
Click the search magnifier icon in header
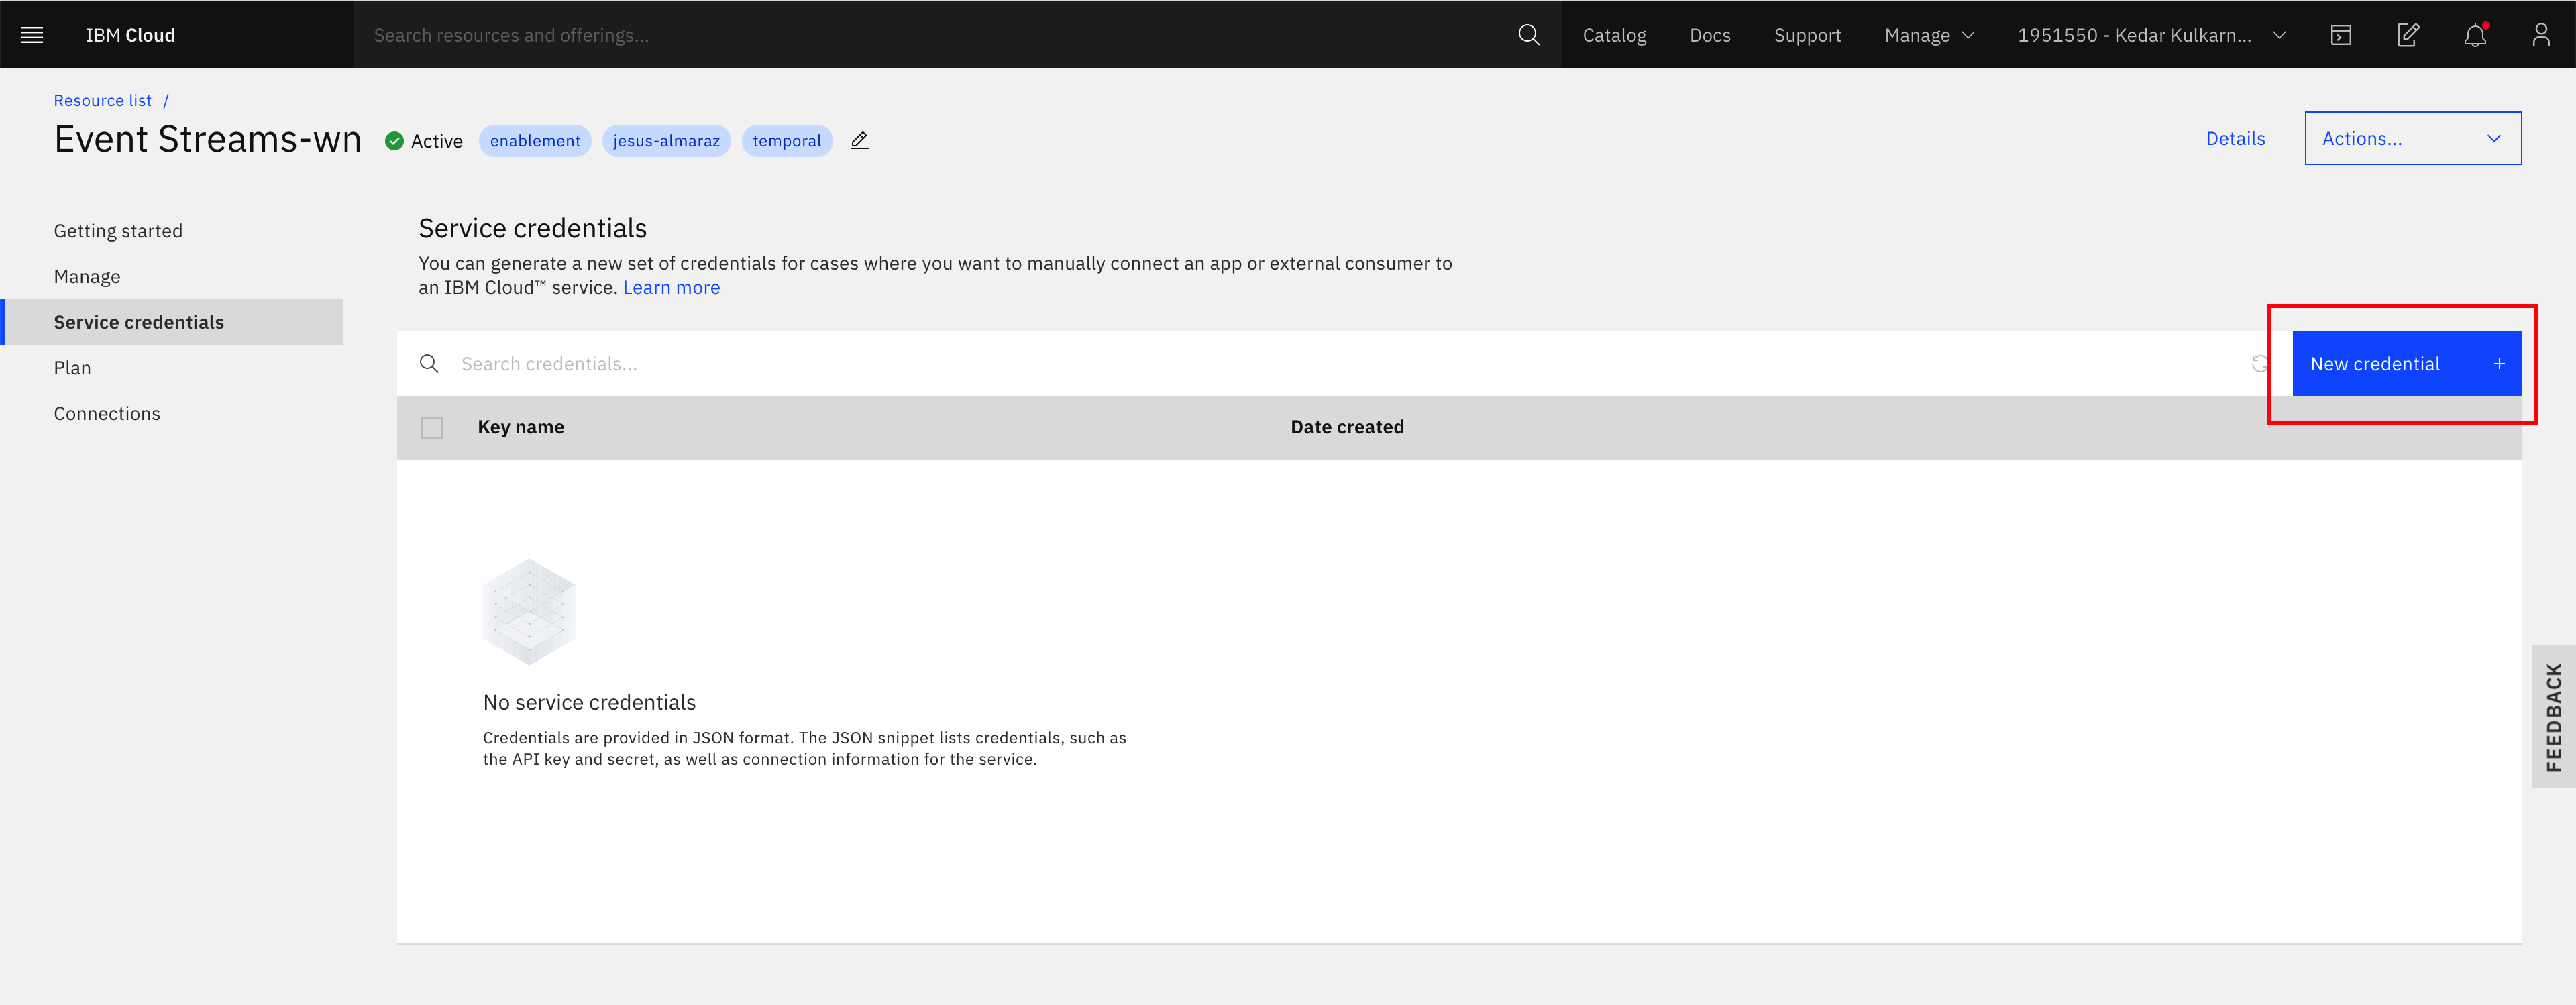click(x=1528, y=35)
